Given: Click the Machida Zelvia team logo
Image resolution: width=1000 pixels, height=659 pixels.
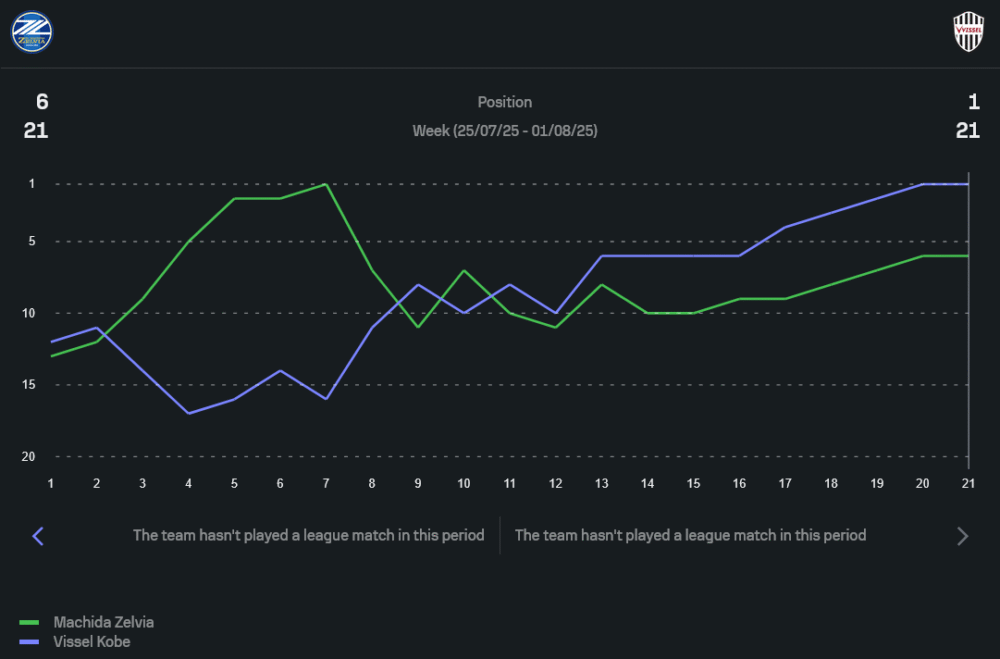Looking at the screenshot, I should pos(32,31).
